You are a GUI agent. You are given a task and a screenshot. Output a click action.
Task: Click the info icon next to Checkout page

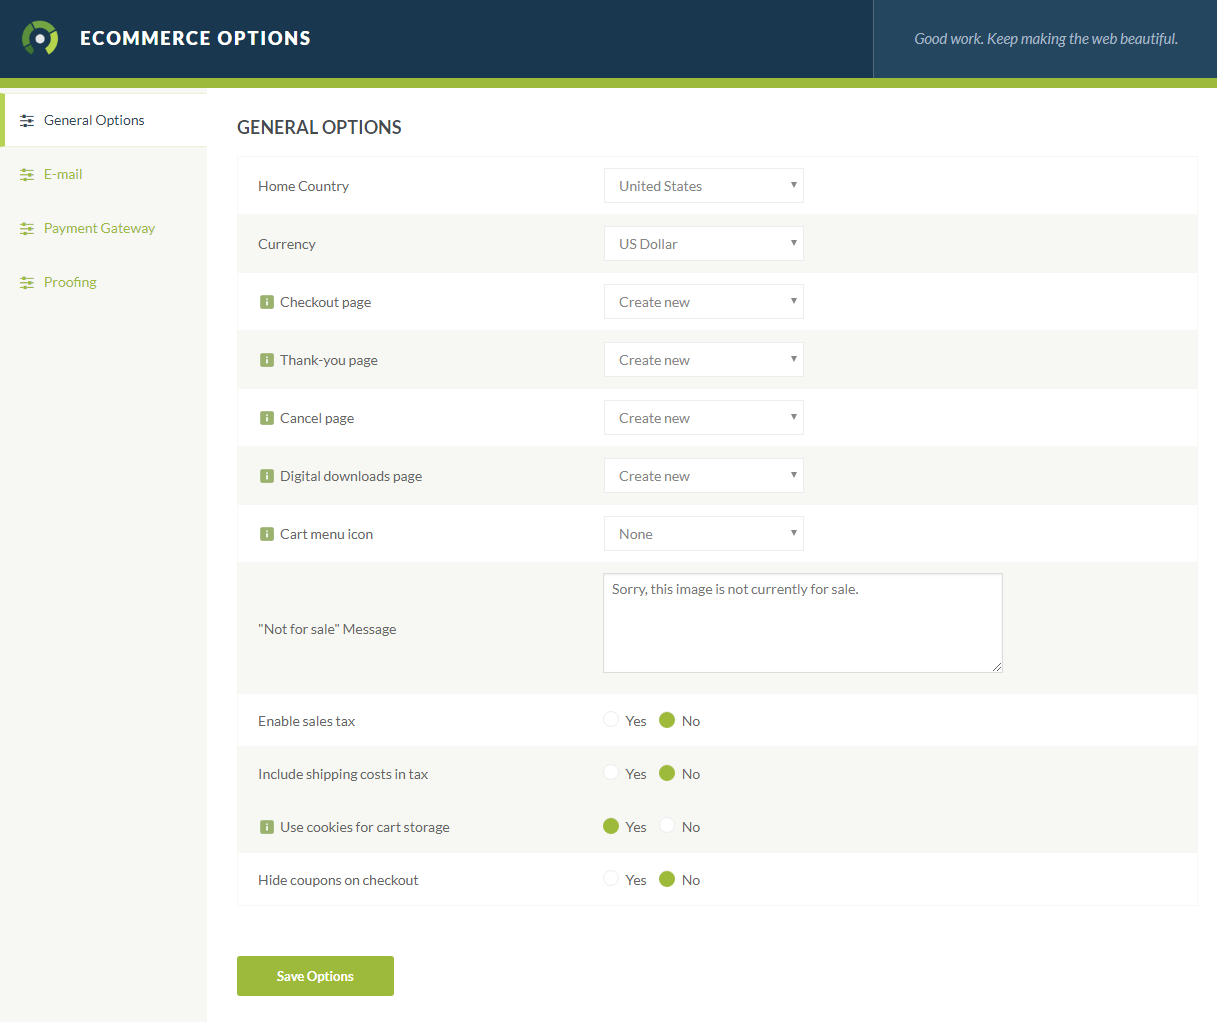click(x=266, y=301)
